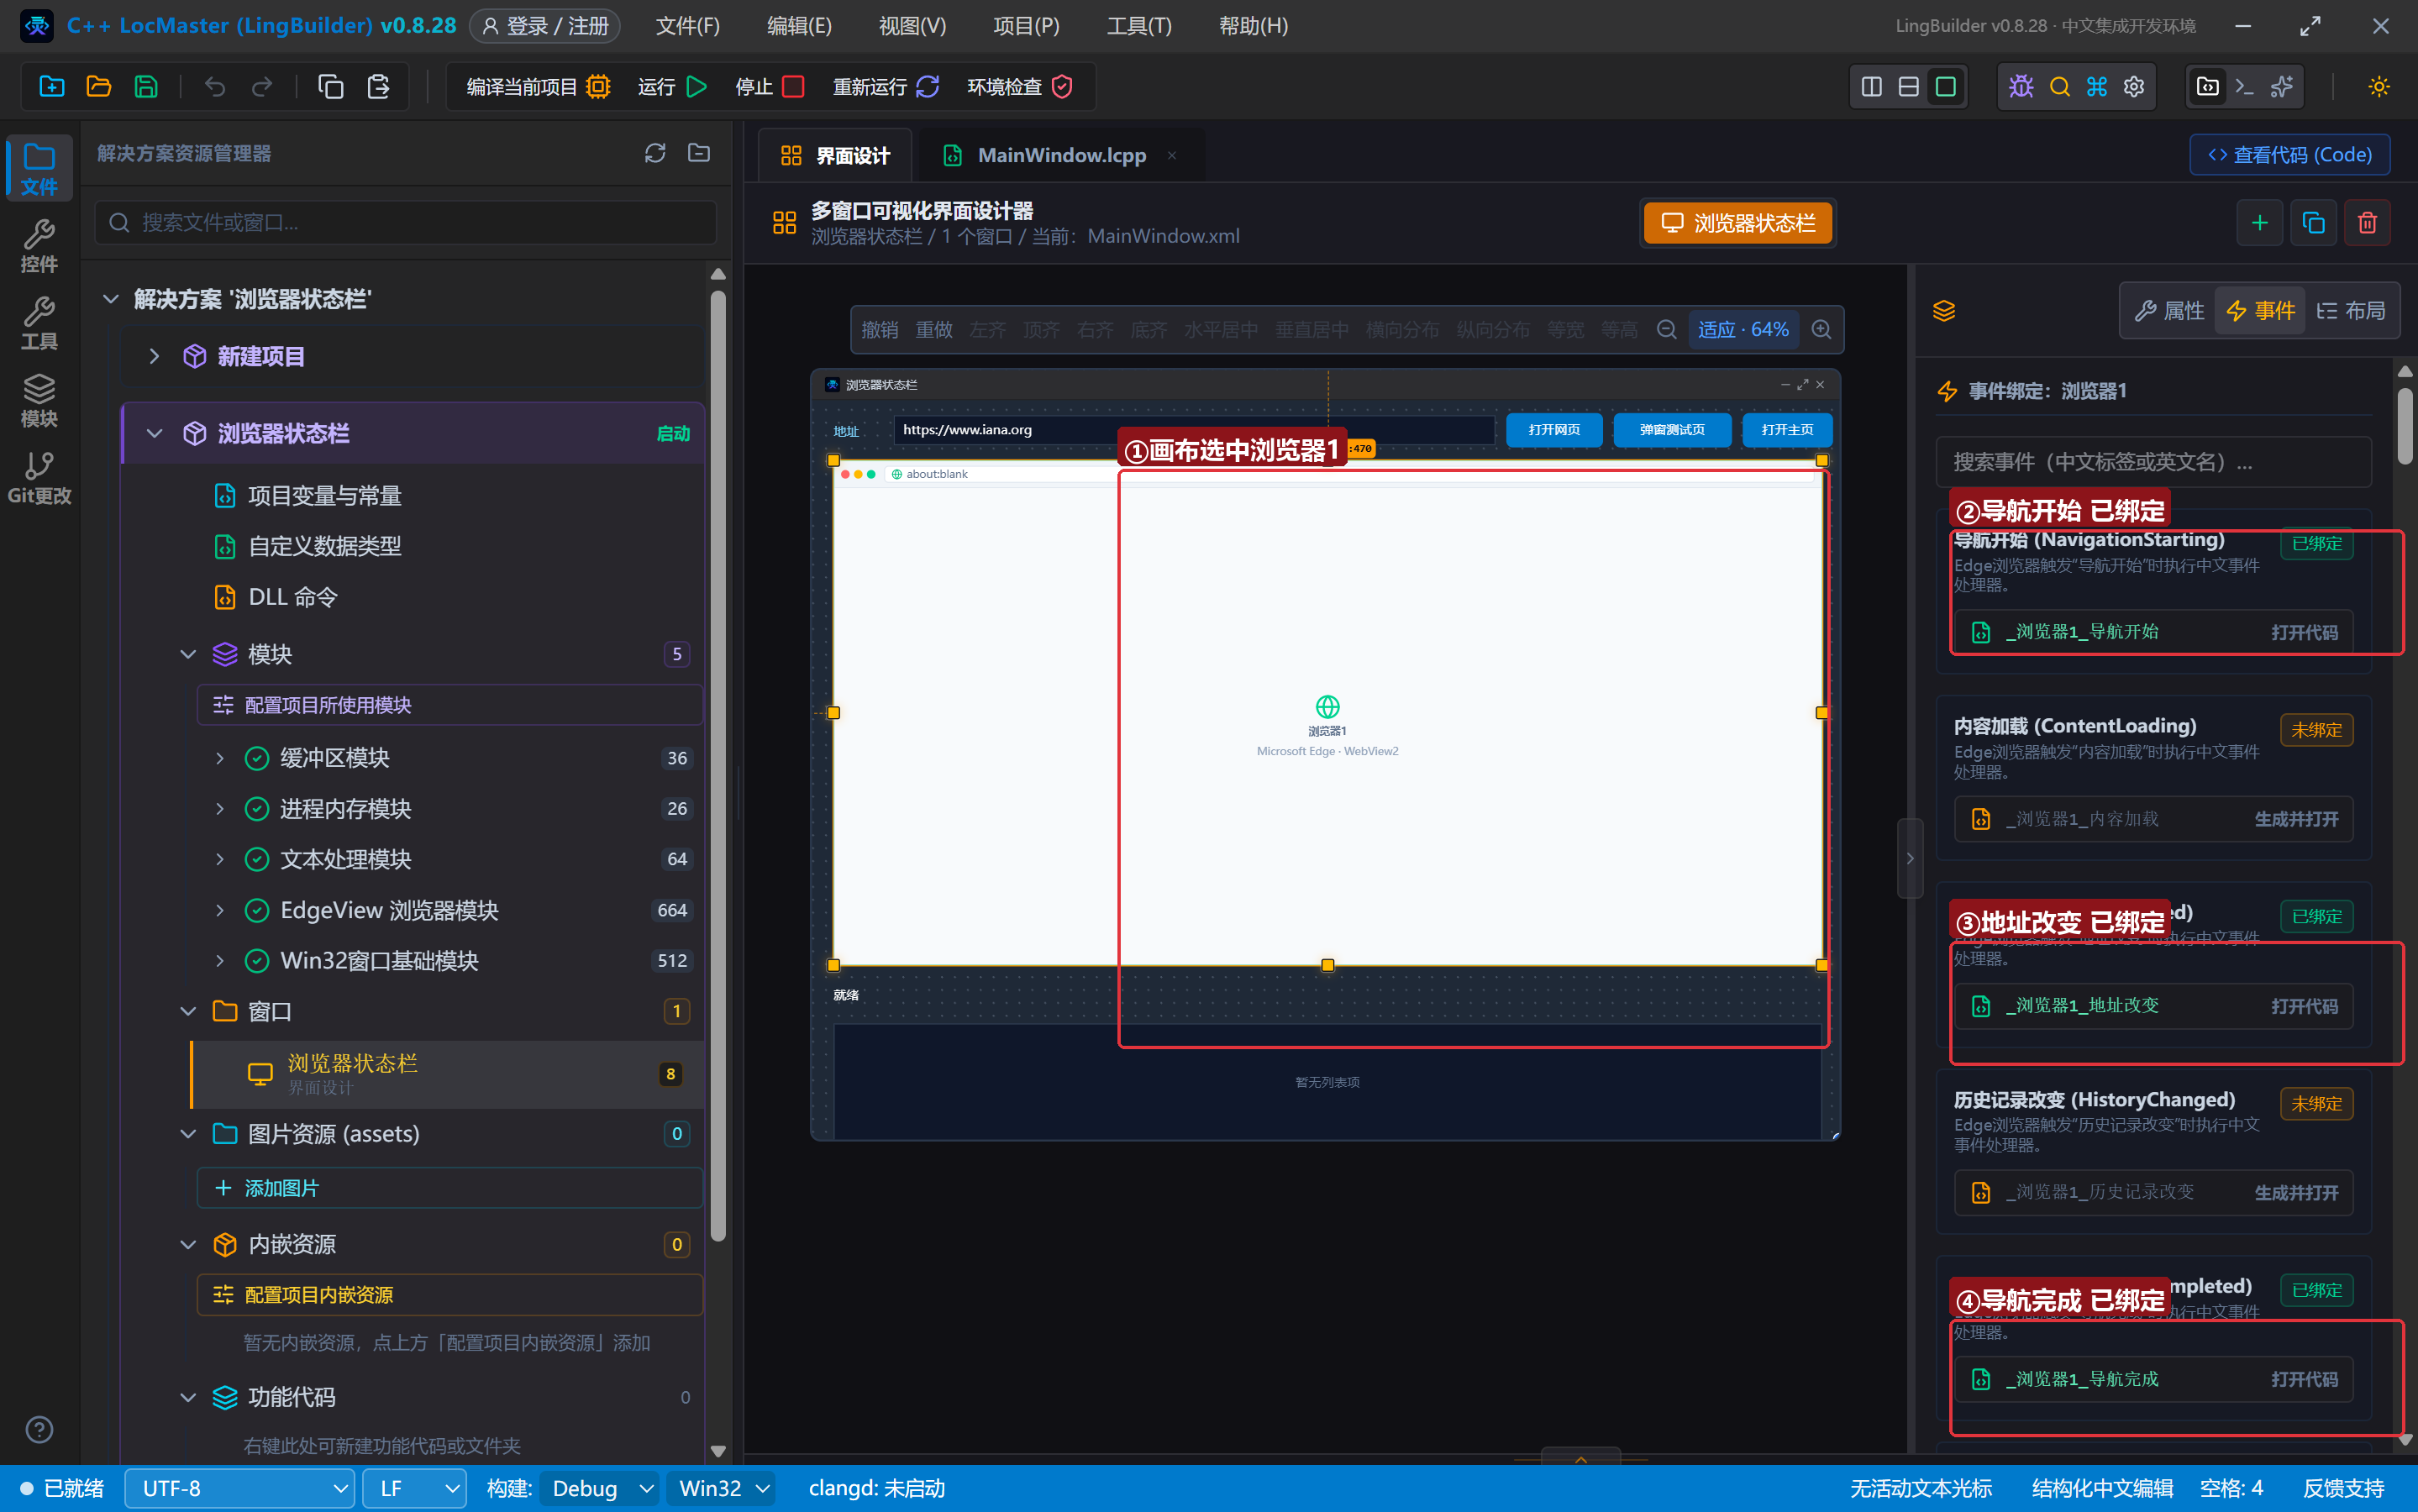Switch to the 布局 tab
Image resolution: width=2418 pixels, height=1512 pixels.
pos(2350,311)
